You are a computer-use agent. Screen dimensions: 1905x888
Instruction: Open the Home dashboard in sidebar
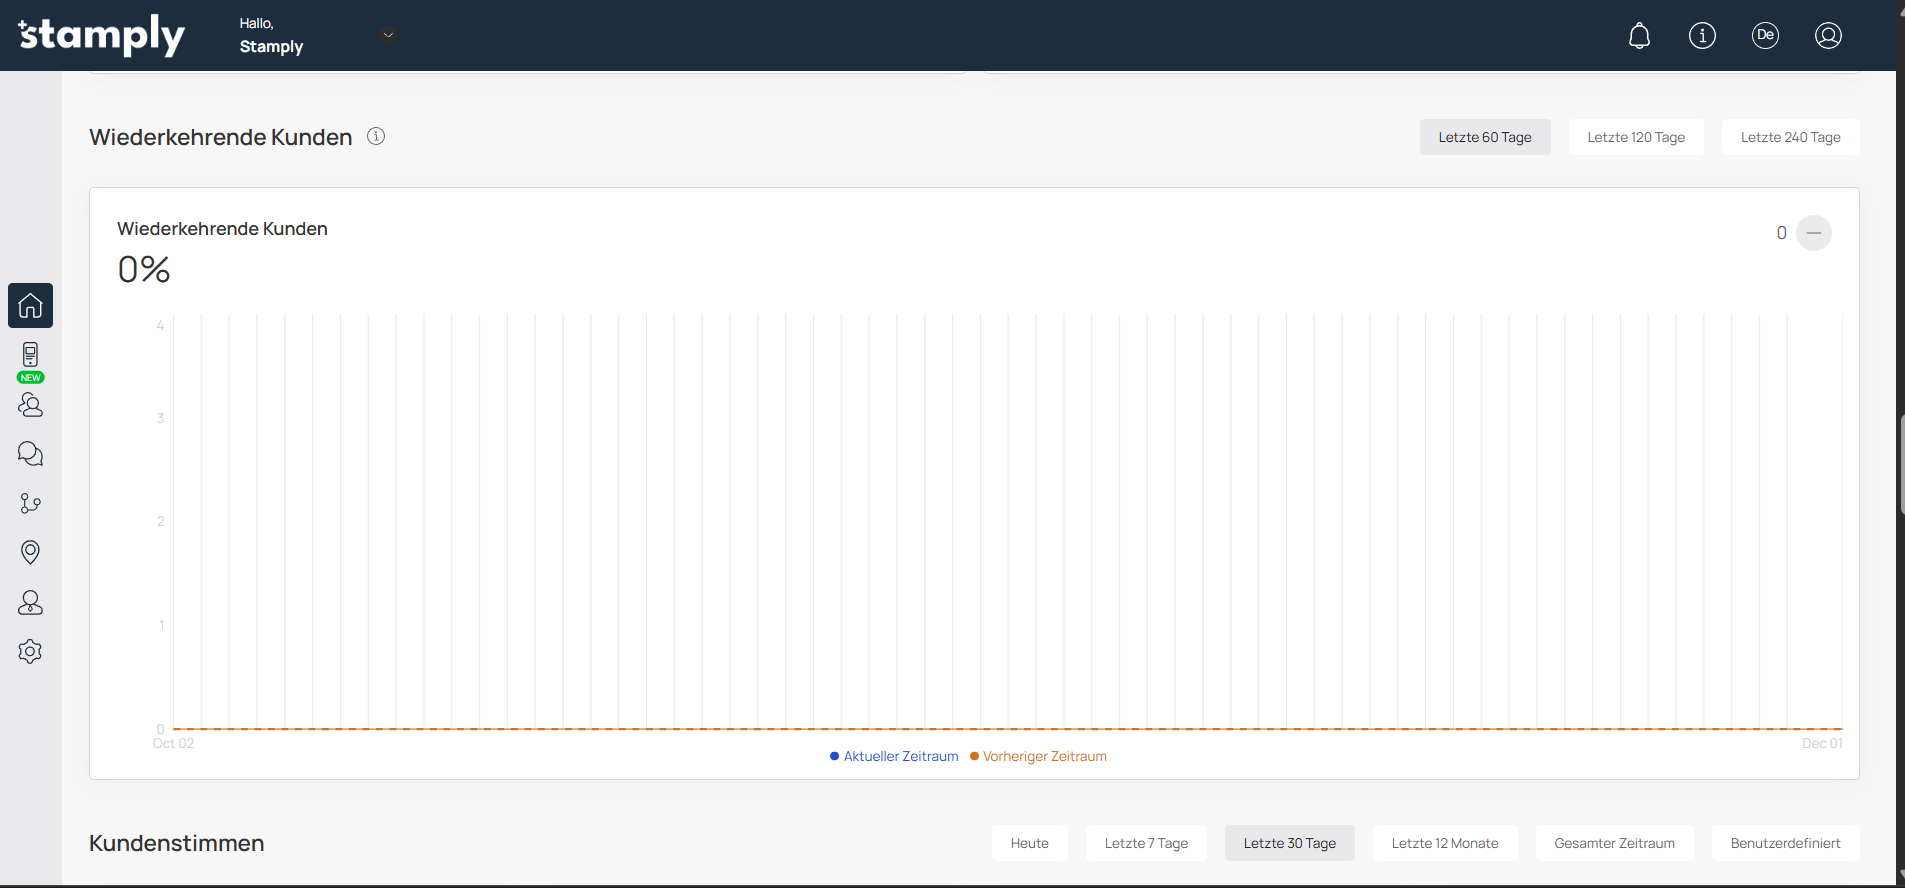click(30, 305)
